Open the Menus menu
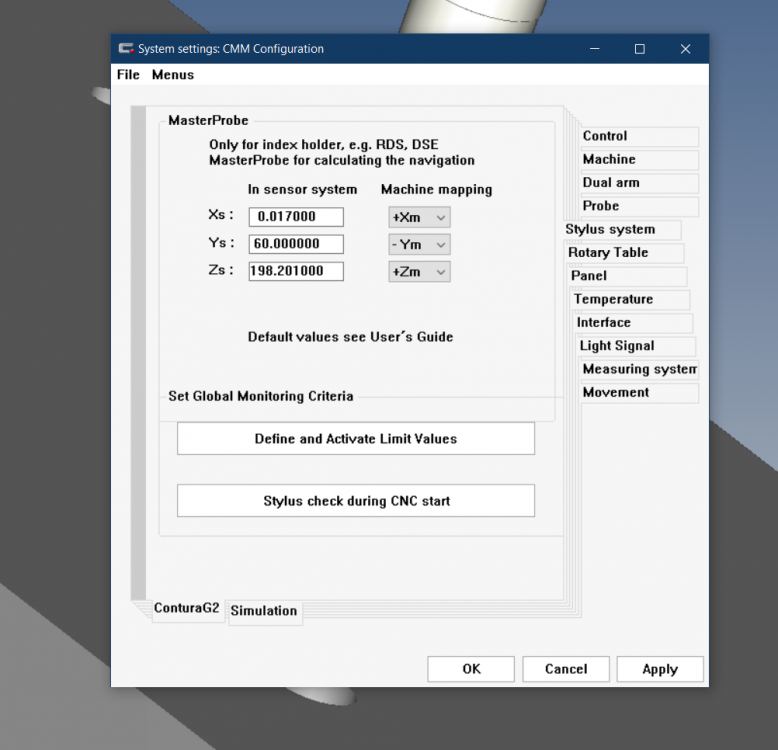This screenshot has width=778, height=750. (x=173, y=75)
